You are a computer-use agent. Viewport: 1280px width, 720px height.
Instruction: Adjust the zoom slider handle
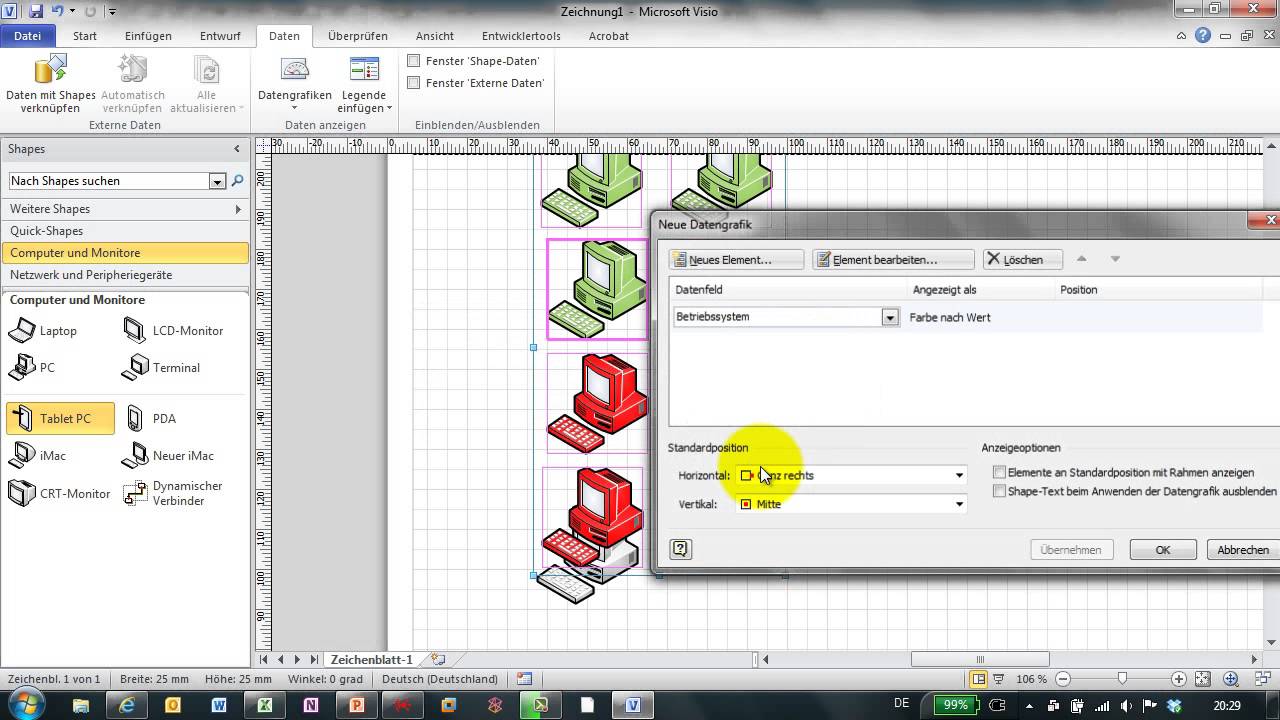[1122, 679]
